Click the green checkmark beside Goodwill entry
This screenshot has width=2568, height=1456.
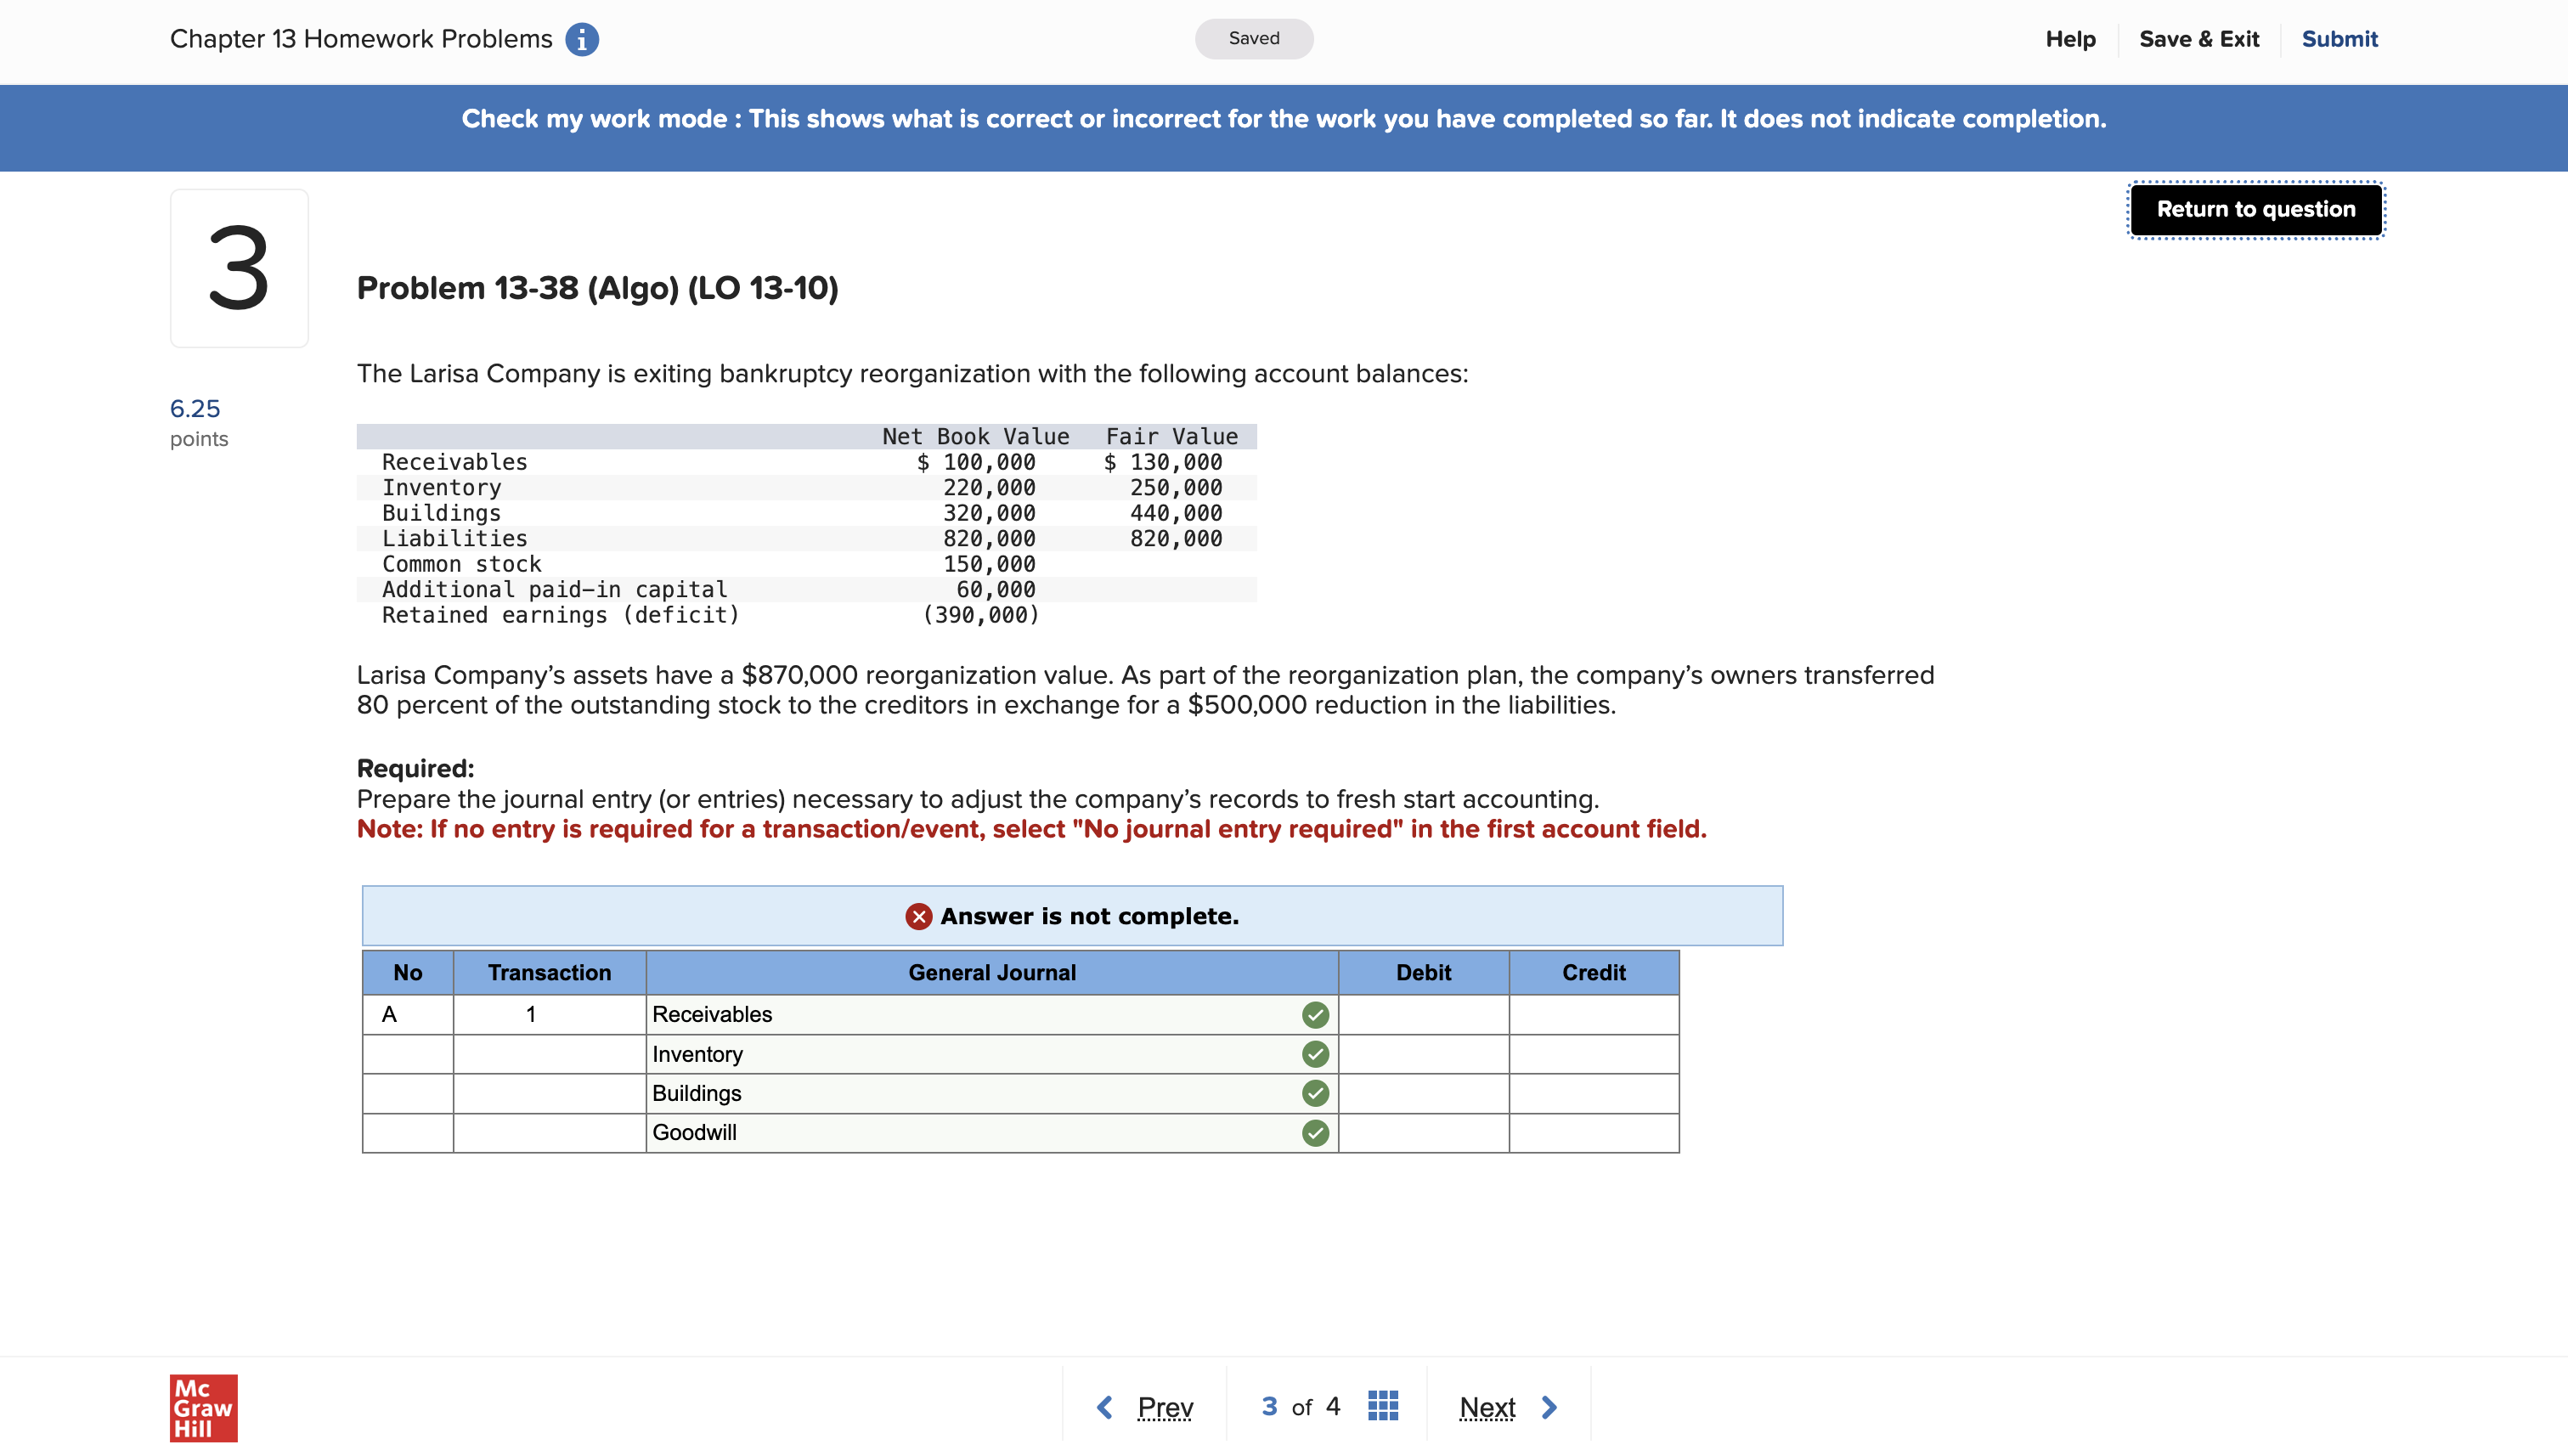(x=1315, y=1132)
